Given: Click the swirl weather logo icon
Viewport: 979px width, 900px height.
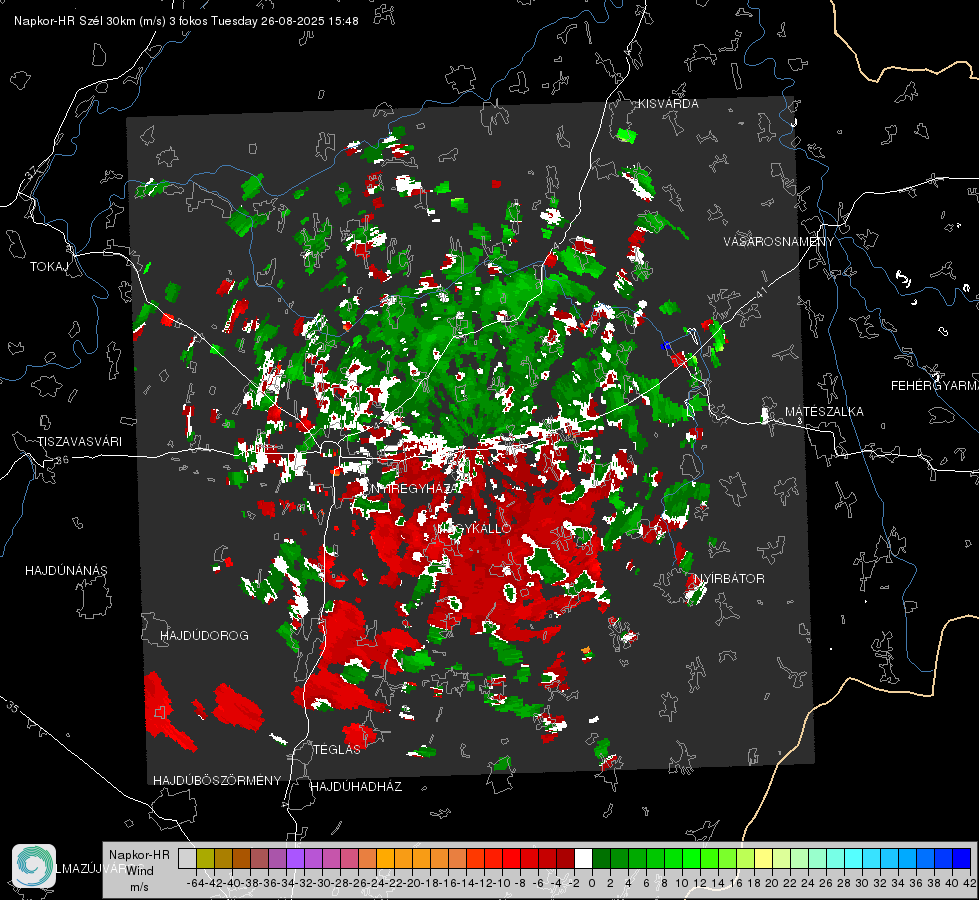Looking at the screenshot, I should (x=34, y=866).
